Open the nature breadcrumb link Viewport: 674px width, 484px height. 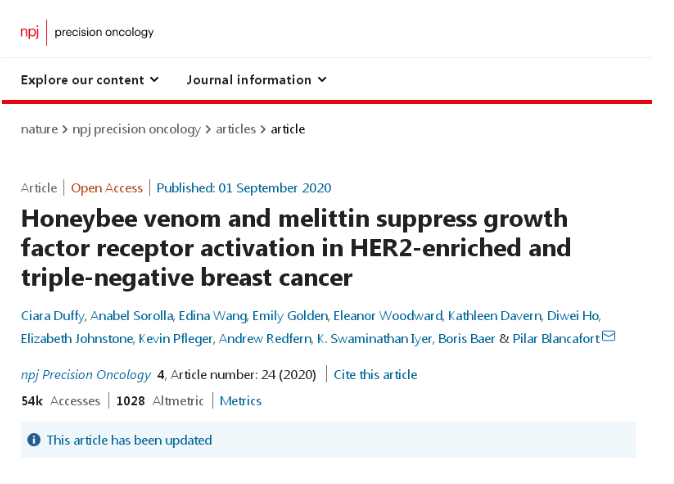[x=39, y=129]
